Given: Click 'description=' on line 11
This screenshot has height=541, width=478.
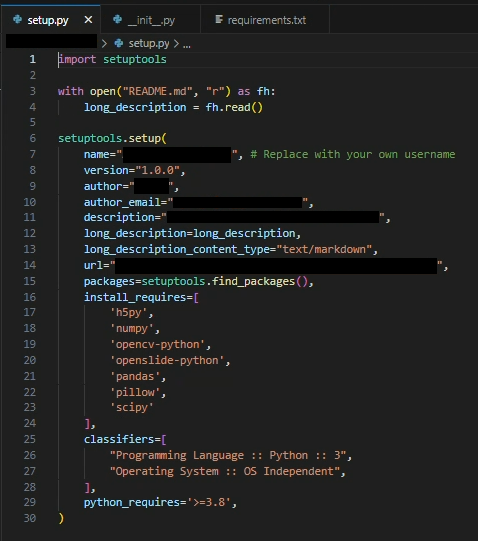Looking at the screenshot, I should (x=122, y=217).
